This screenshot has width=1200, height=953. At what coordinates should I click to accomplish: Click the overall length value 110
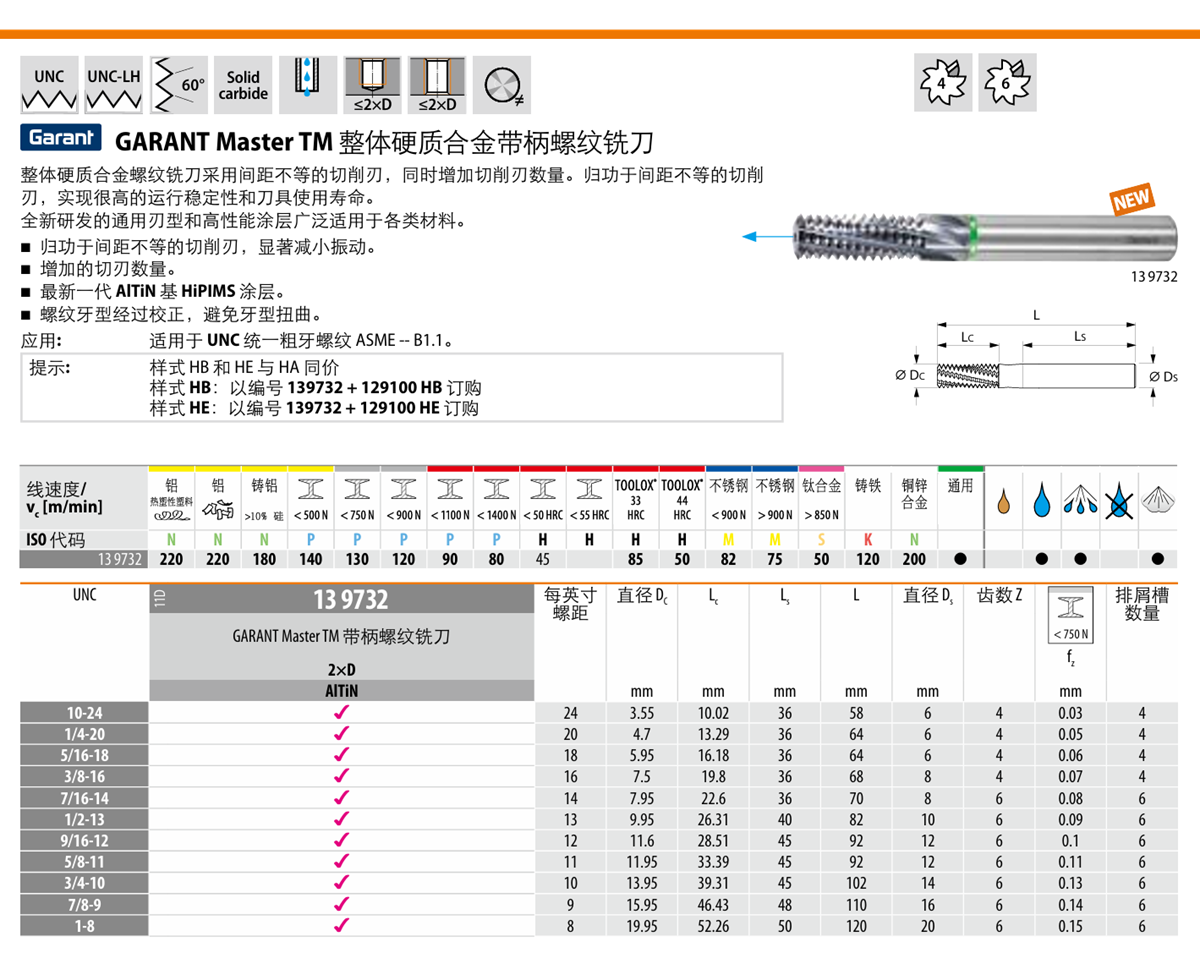click(x=856, y=905)
